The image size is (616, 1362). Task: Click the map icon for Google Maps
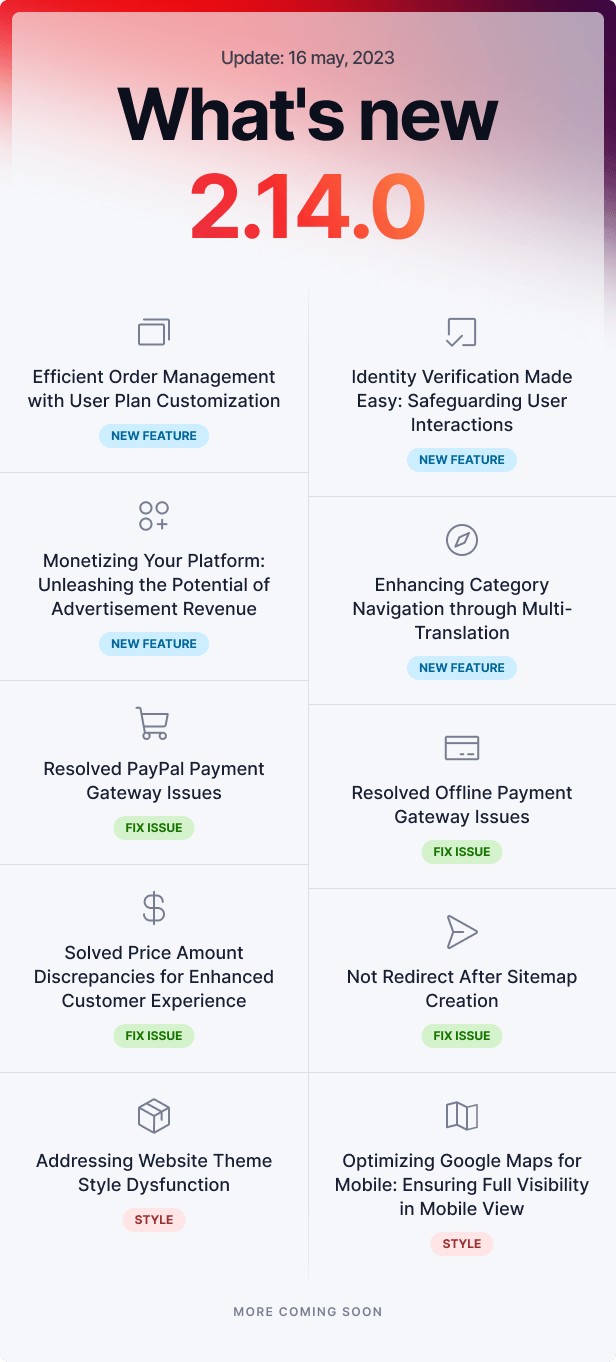click(461, 1115)
